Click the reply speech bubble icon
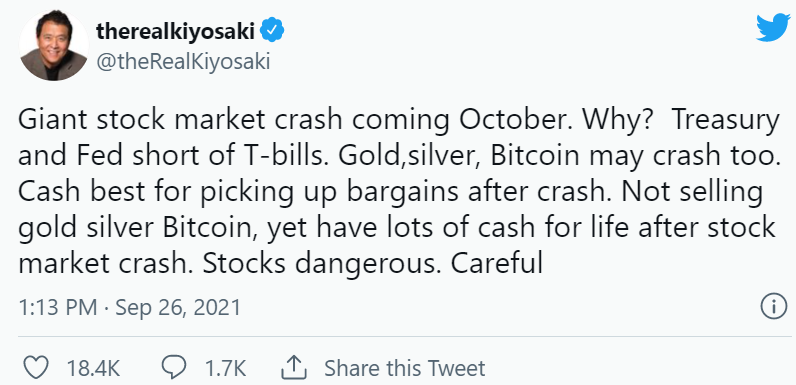The height and width of the screenshot is (385, 796). pyautogui.click(x=174, y=367)
